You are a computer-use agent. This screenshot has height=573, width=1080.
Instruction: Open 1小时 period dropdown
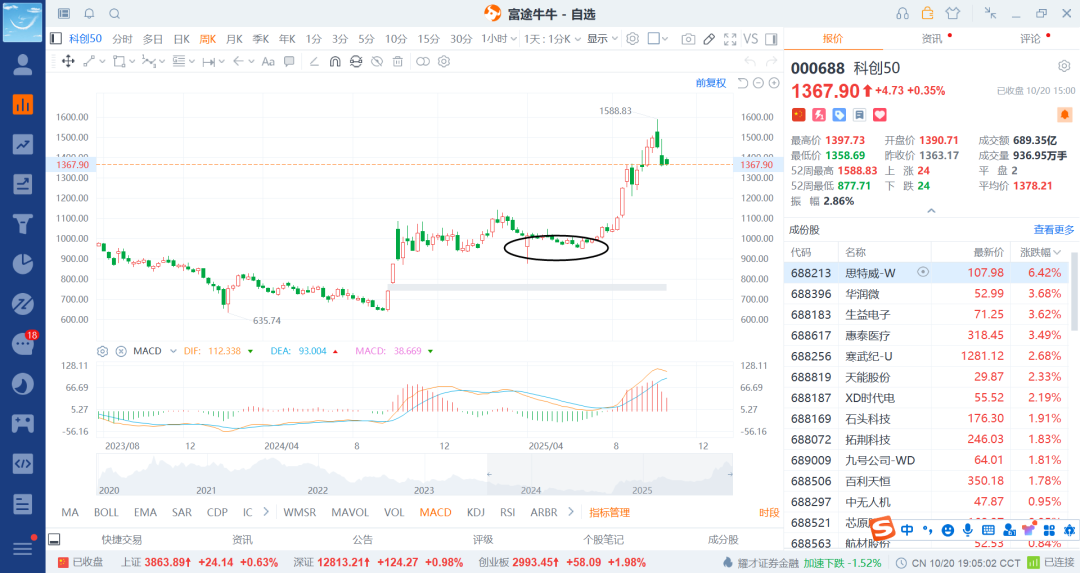[499, 39]
